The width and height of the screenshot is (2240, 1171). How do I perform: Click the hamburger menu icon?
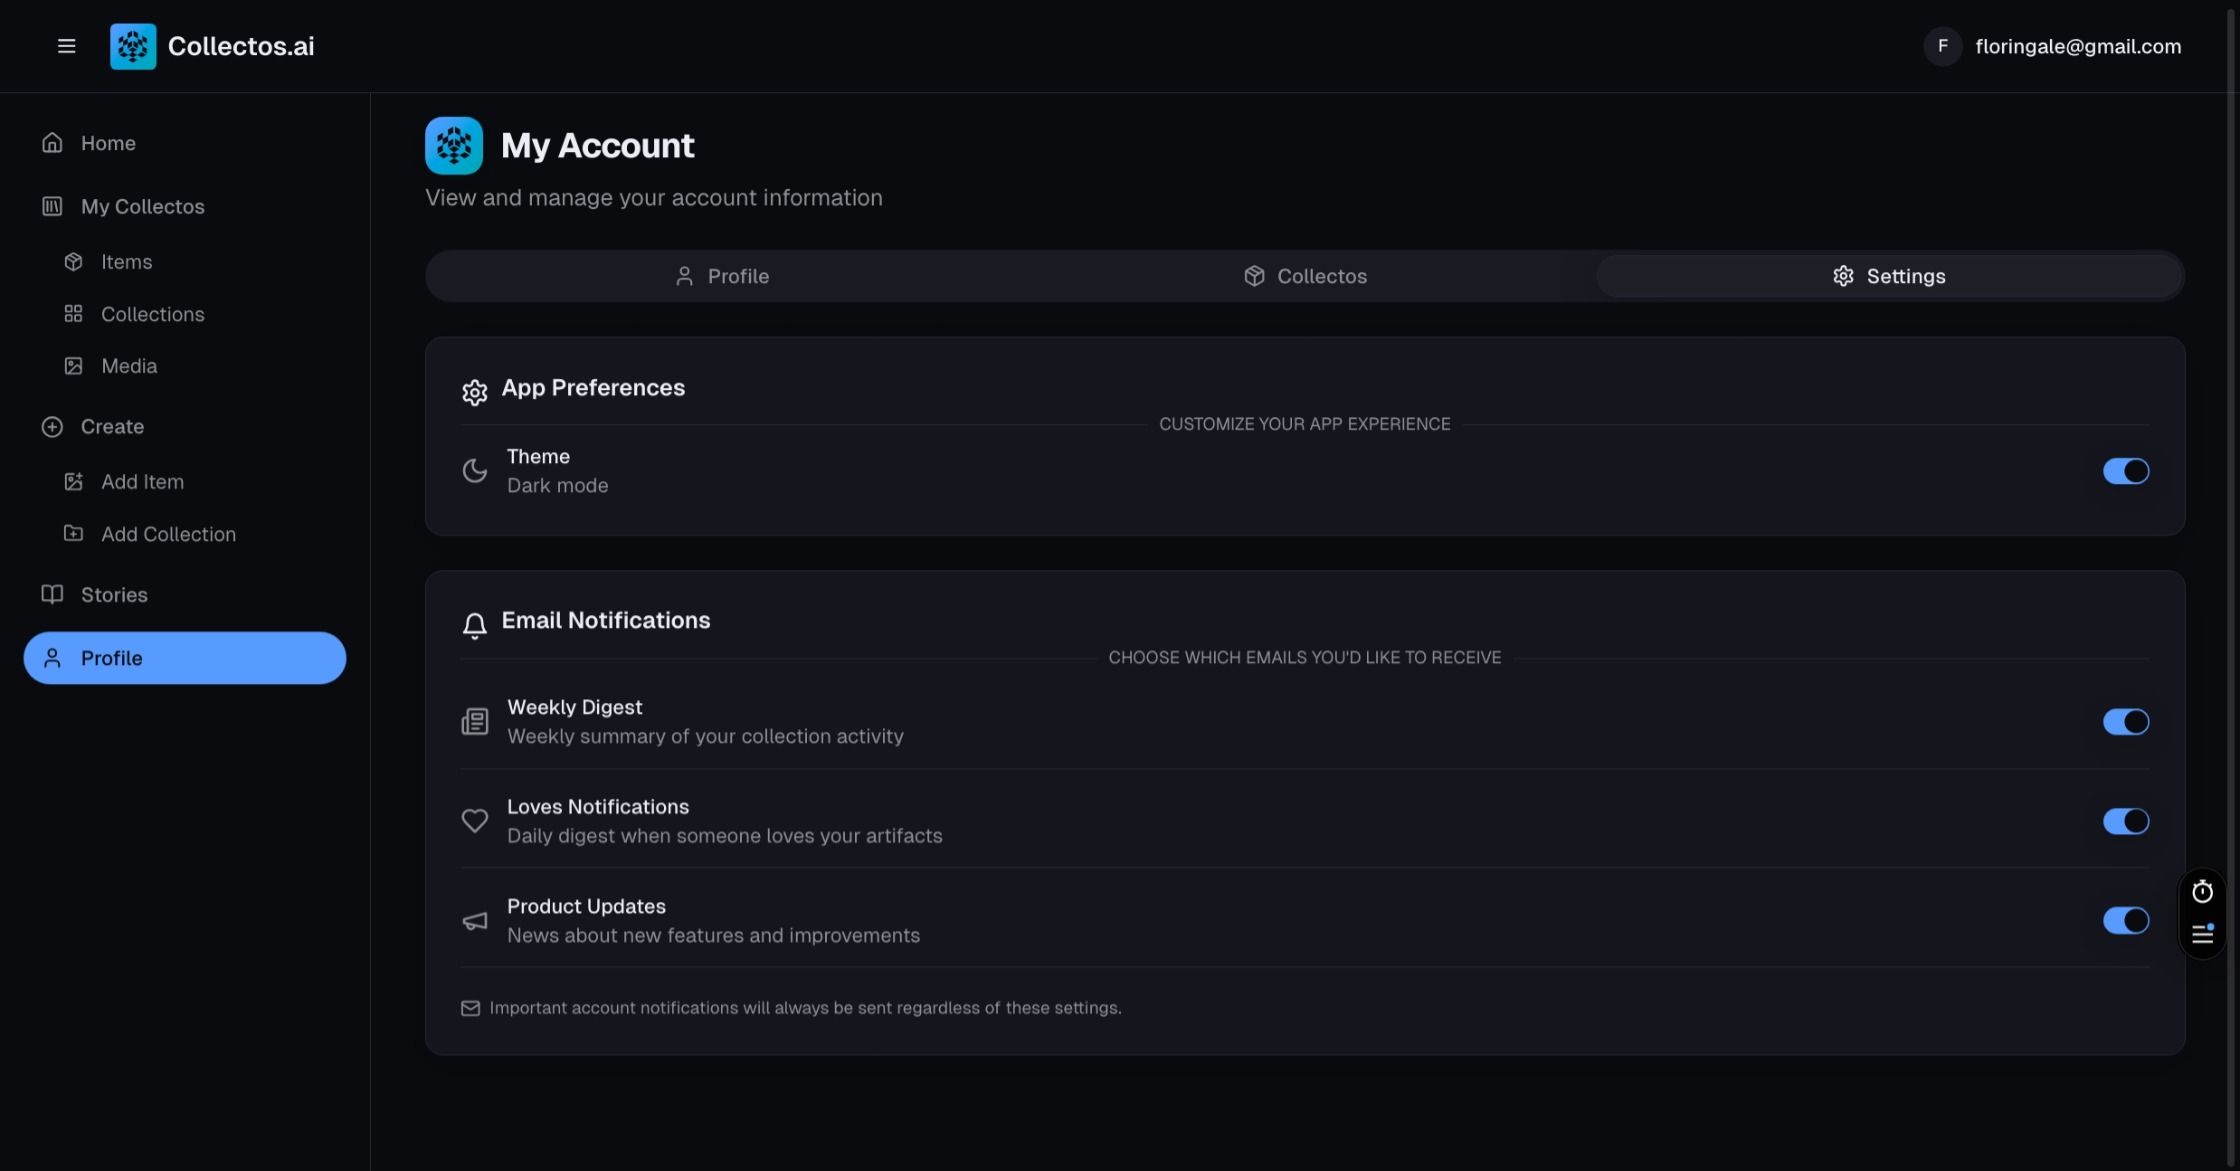coord(66,46)
